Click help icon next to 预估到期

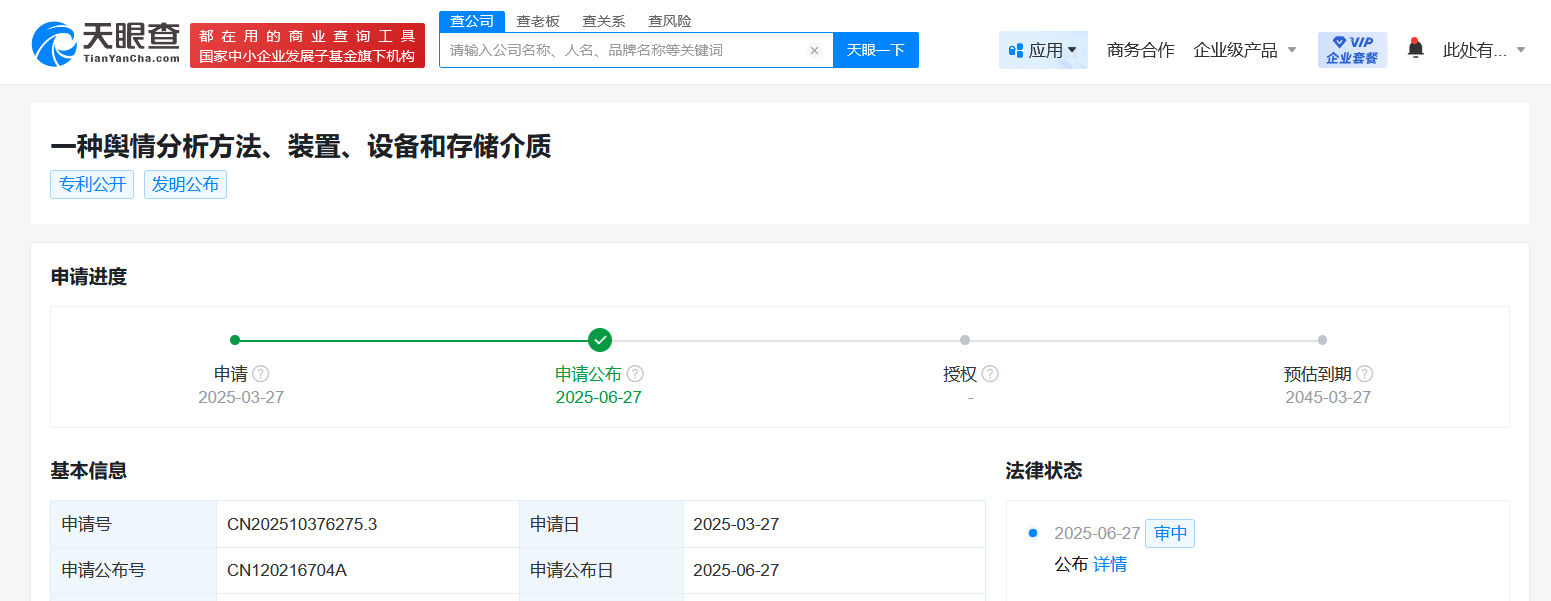click(x=1364, y=374)
